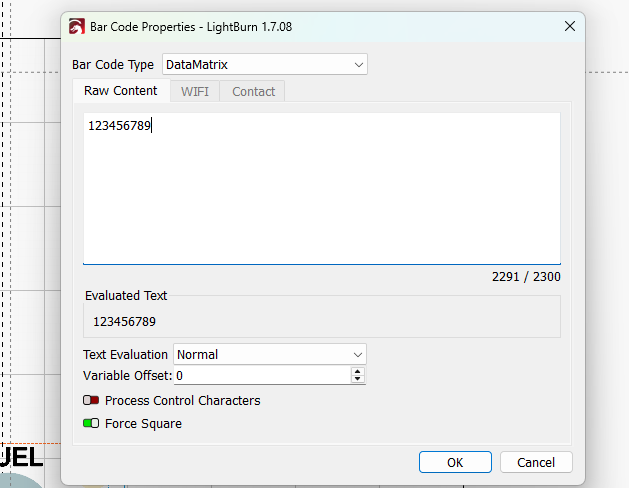
Task: Switch to the WIFI tab
Action: point(195,91)
